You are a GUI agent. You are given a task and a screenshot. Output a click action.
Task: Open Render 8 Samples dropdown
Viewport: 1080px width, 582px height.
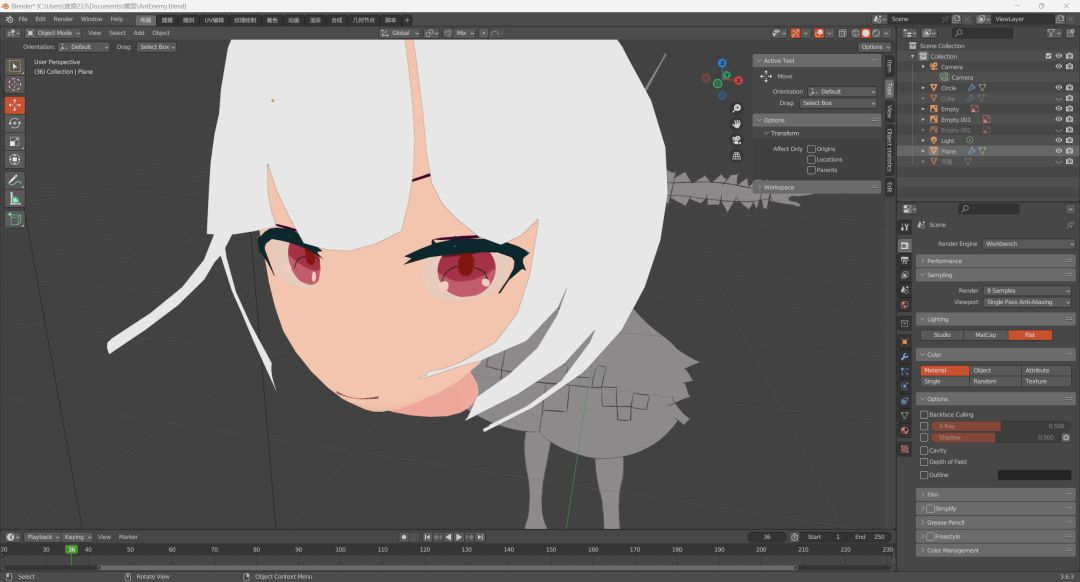(1028, 291)
